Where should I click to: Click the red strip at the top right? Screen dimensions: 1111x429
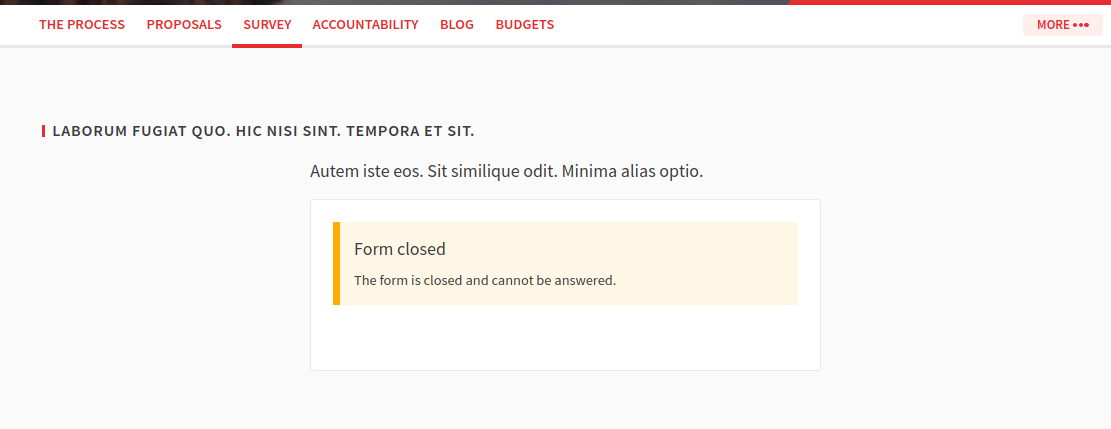click(x=948, y=2)
